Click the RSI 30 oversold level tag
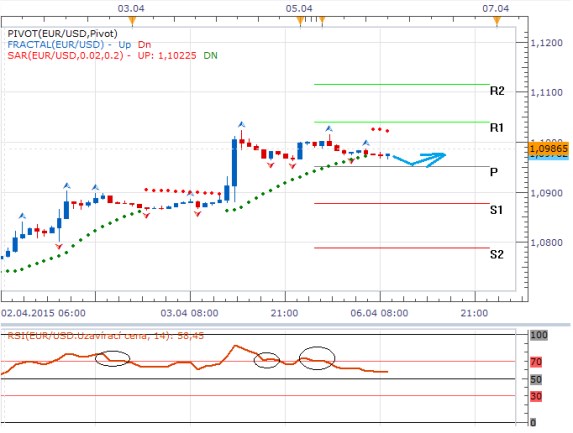Screen dimensions: 573x433 click(536, 396)
